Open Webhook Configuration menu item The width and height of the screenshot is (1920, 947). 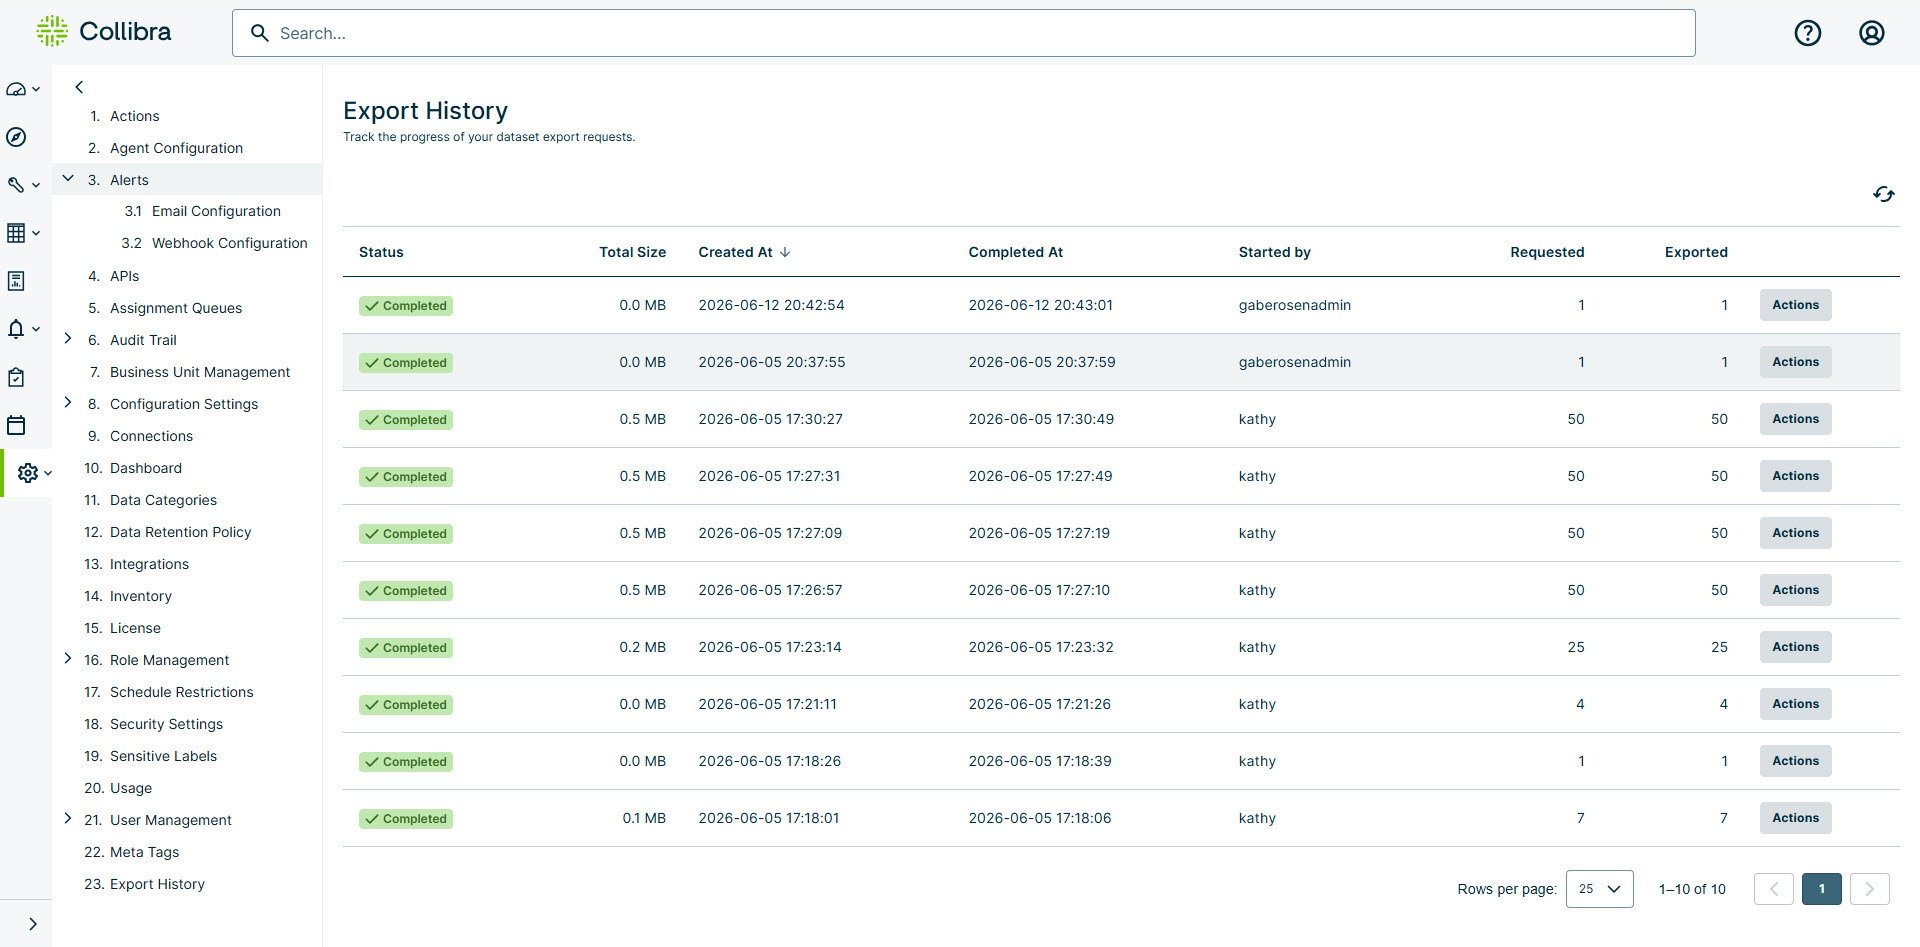click(x=229, y=243)
